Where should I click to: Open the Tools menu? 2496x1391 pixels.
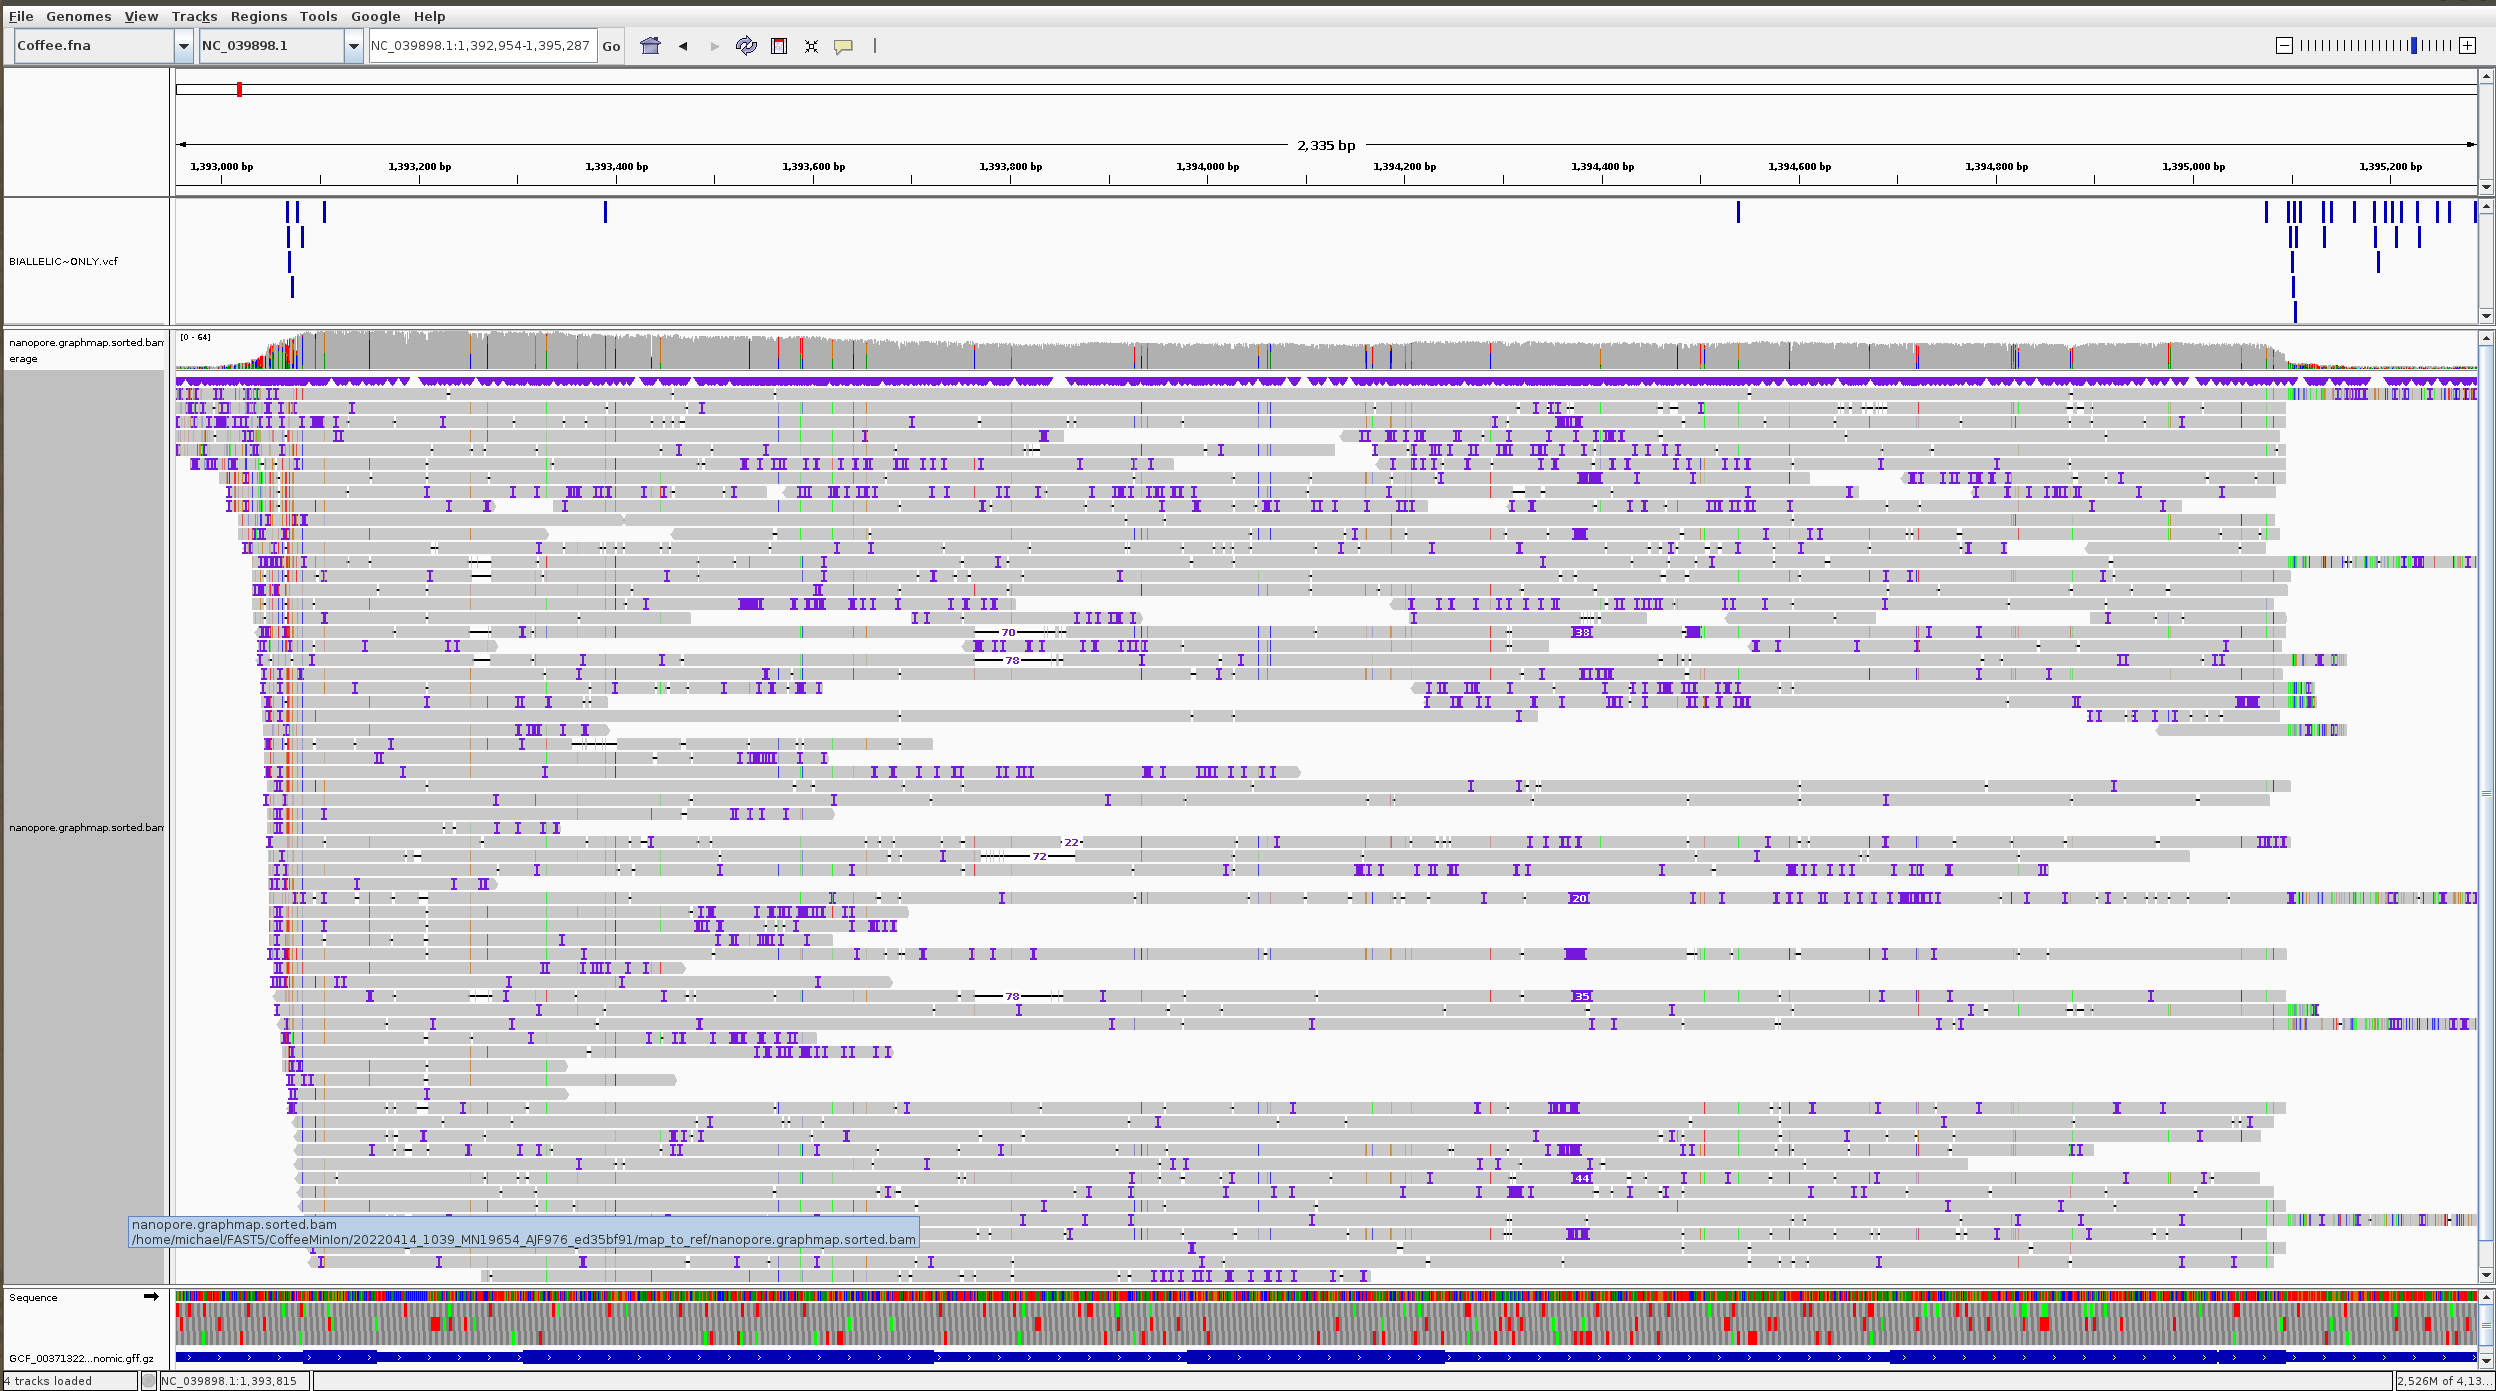coord(318,16)
